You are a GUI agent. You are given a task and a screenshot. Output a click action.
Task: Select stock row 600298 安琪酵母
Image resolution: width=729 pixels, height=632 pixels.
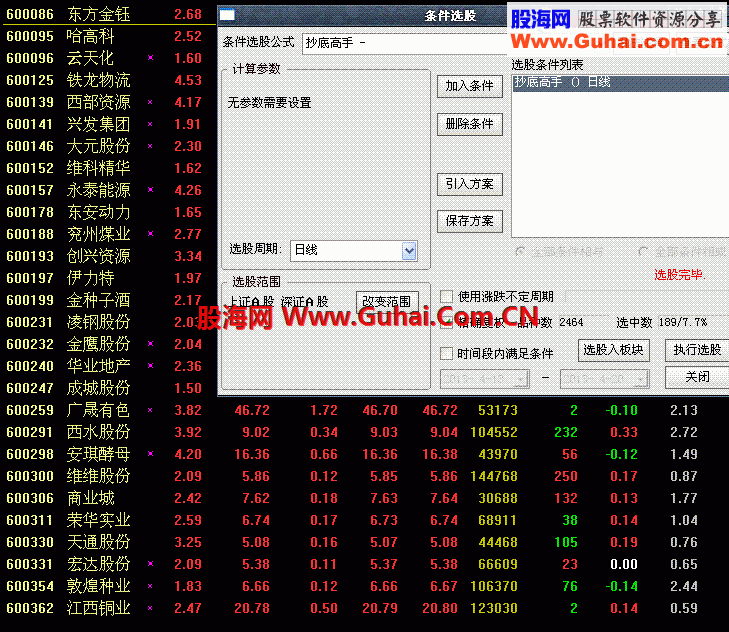351,454
